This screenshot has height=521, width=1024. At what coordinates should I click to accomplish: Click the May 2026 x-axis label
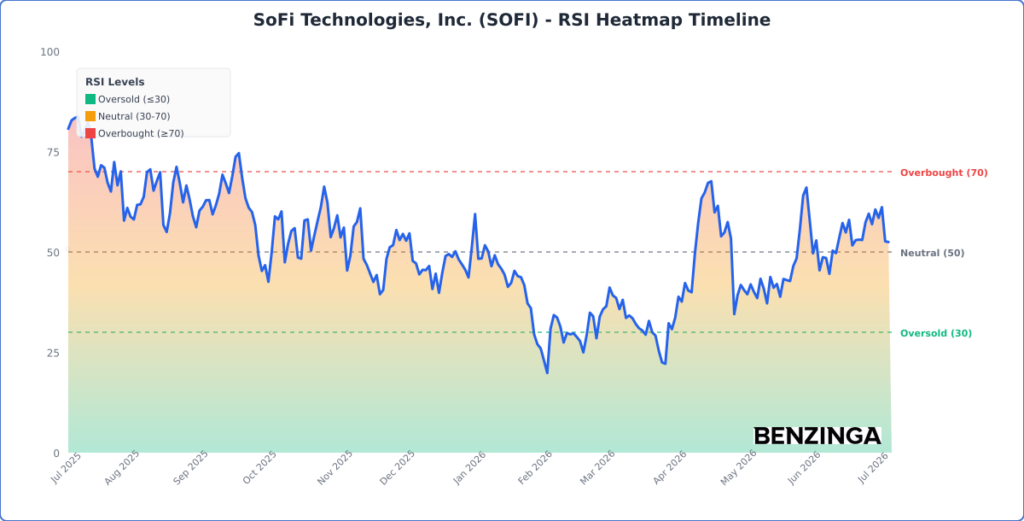coord(739,466)
